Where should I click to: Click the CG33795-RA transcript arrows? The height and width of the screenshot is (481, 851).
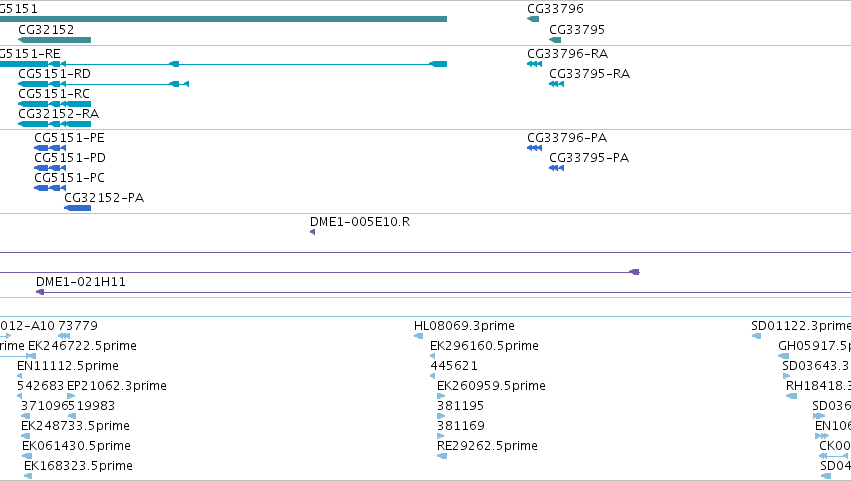tap(556, 84)
